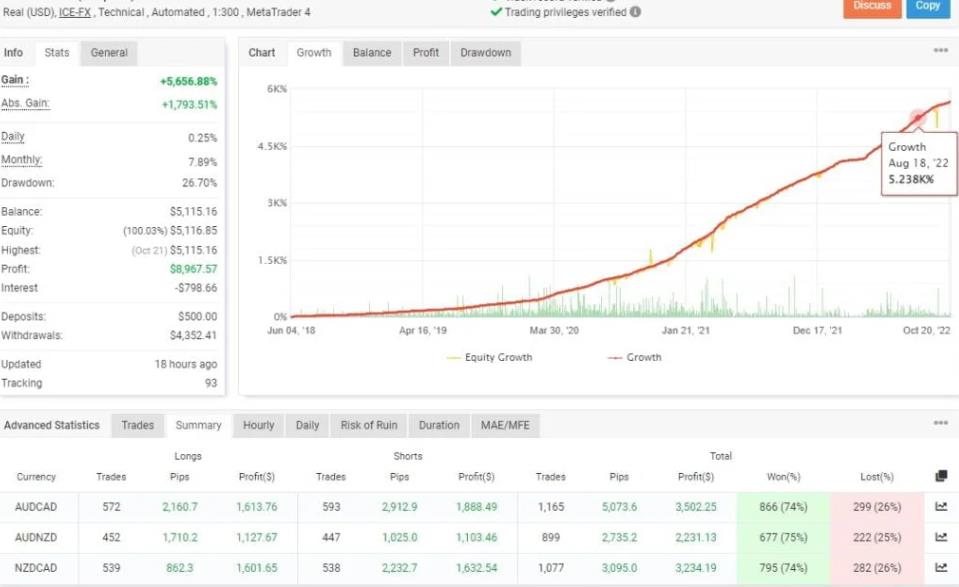Switch to the Balance chart tab
The image size is (959, 587).
[371, 53]
